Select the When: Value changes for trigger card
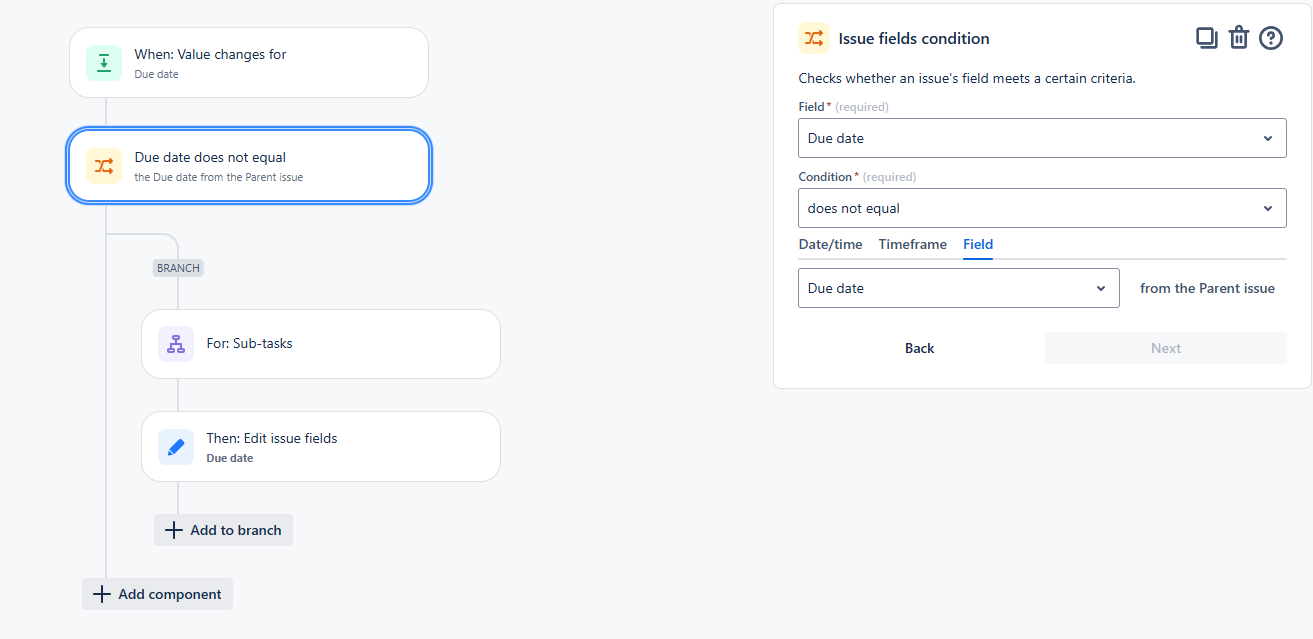 pyautogui.click(x=249, y=62)
